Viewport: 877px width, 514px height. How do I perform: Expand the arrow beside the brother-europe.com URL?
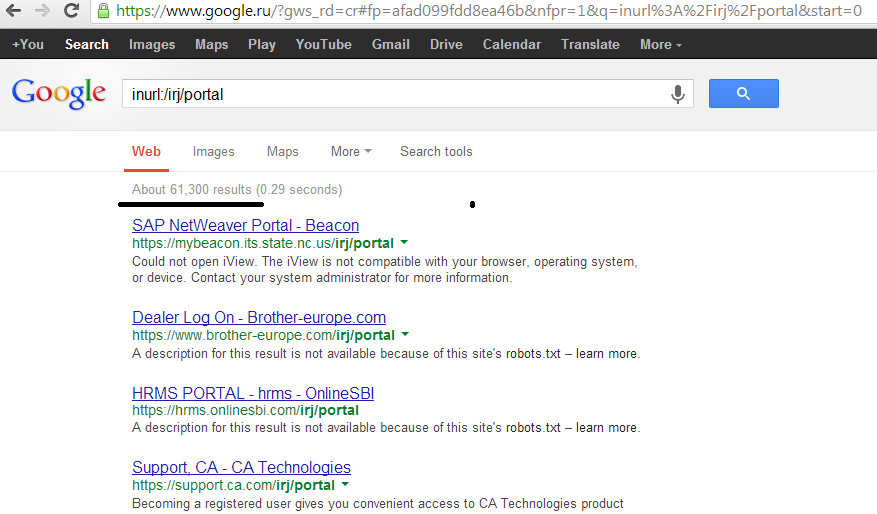[406, 334]
